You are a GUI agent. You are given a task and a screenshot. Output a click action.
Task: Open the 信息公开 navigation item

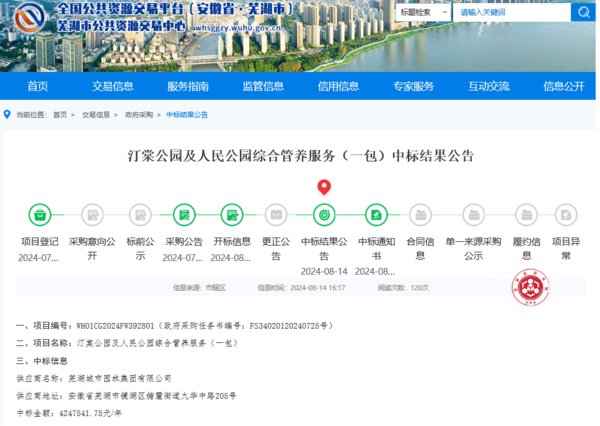[x=563, y=86]
